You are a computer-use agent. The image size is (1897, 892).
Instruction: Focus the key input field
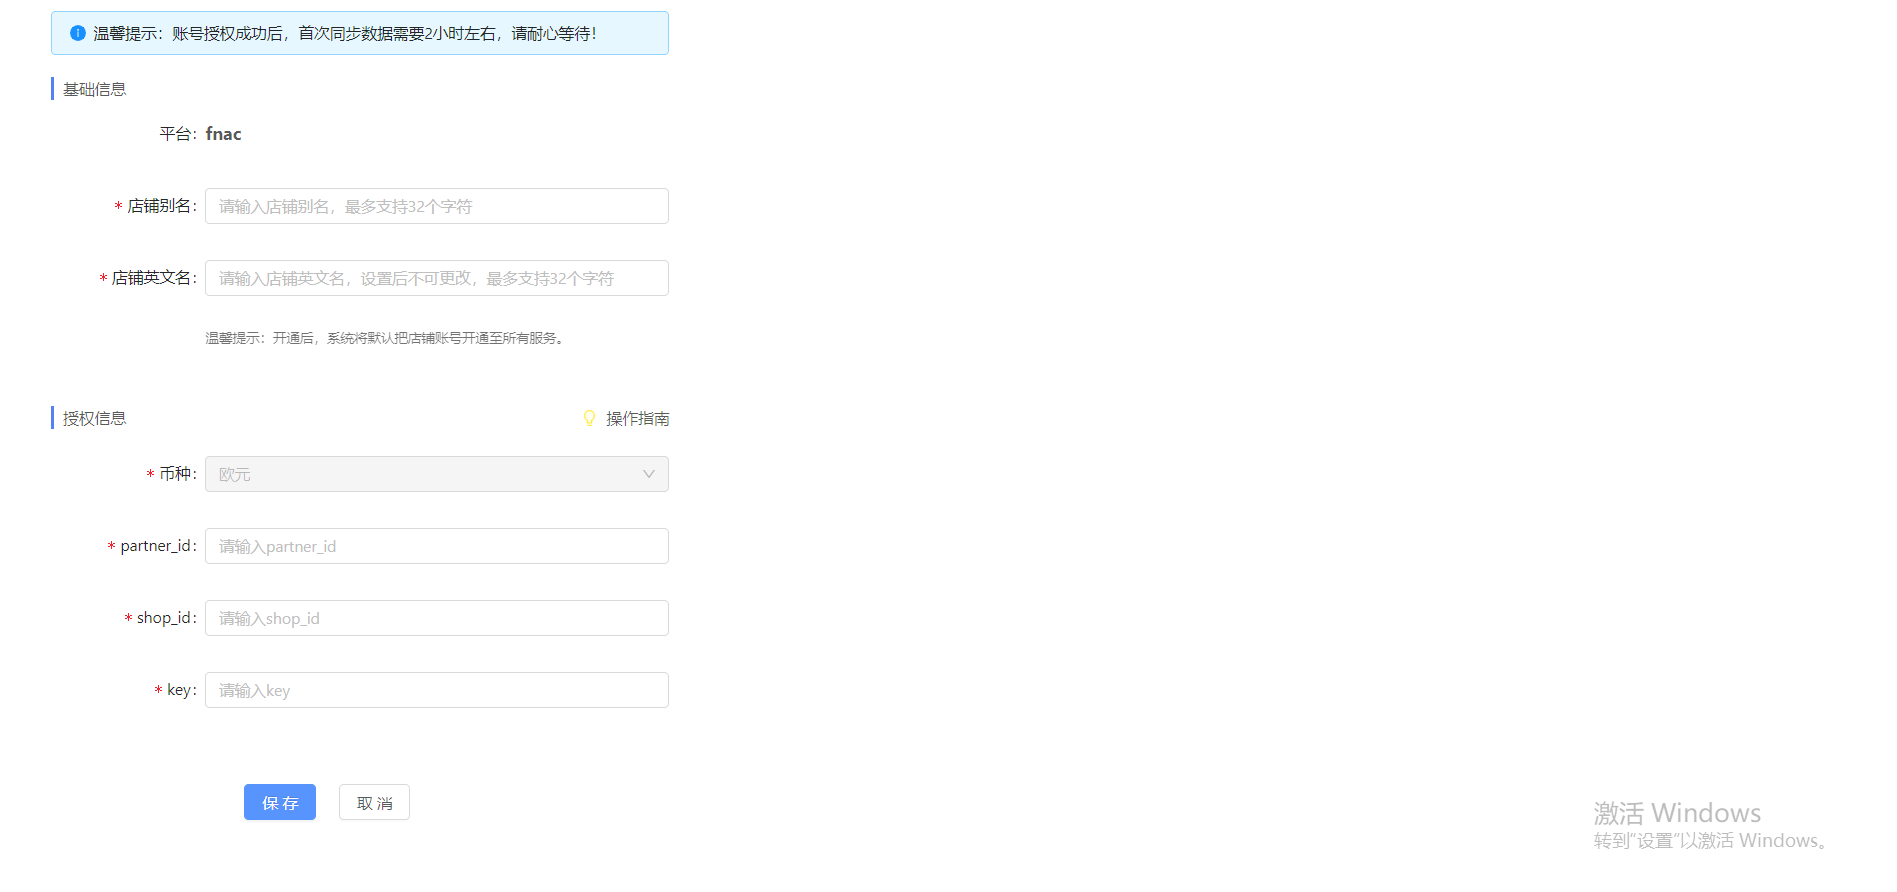[437, 690]
